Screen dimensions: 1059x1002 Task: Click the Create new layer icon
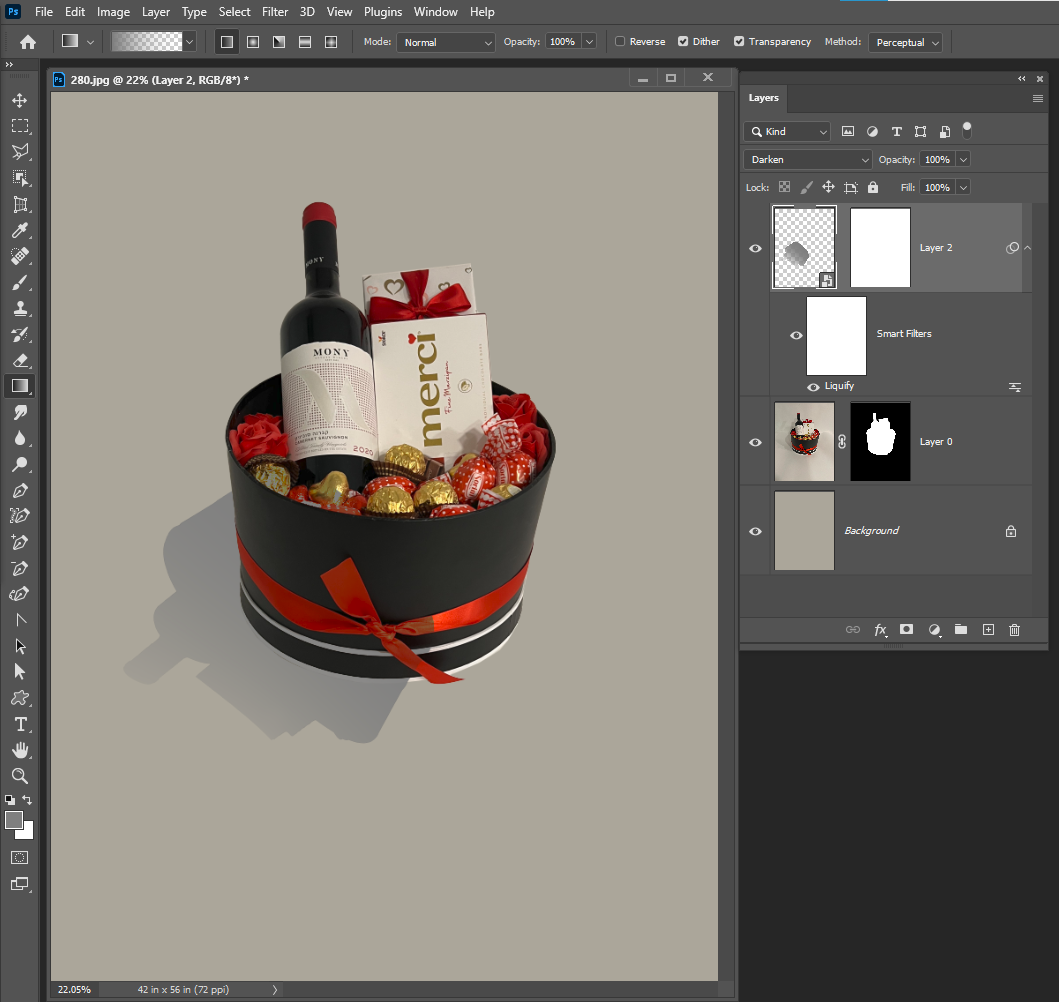coord(988,630)
